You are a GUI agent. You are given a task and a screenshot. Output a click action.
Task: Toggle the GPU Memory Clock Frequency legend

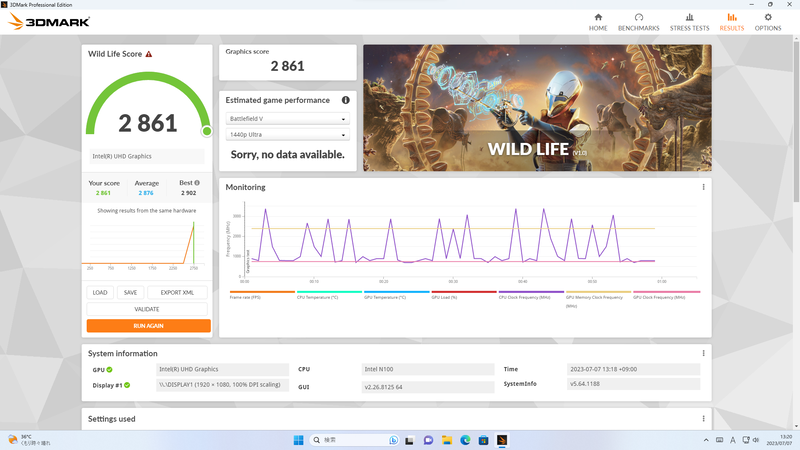click(598, 299)
